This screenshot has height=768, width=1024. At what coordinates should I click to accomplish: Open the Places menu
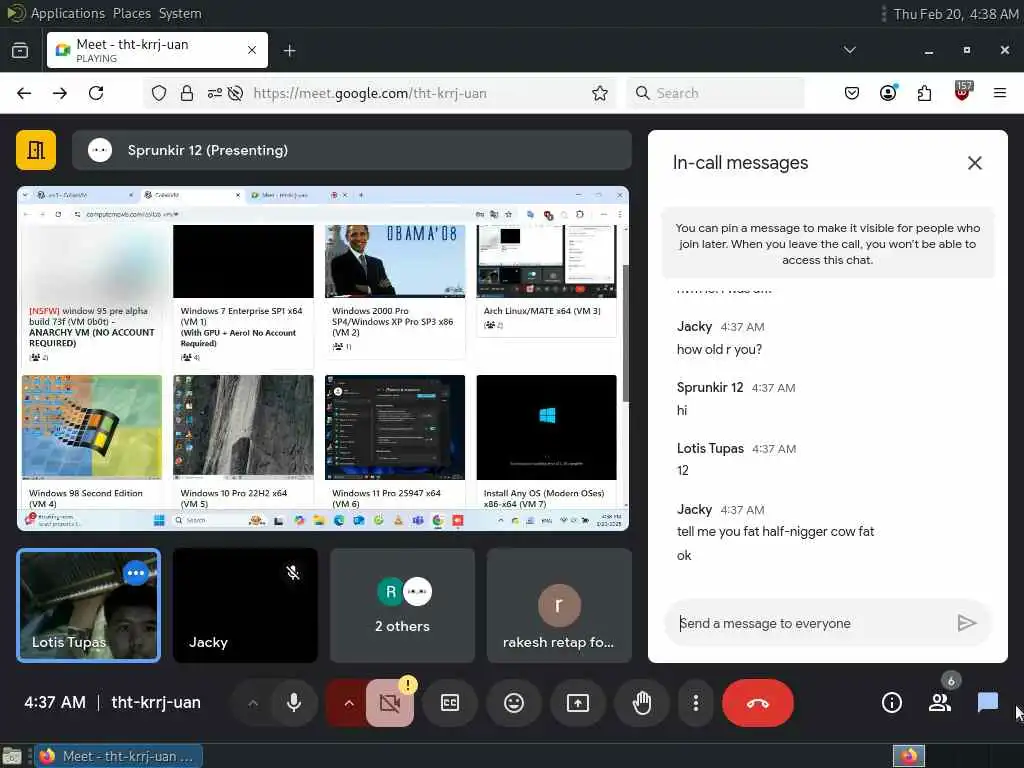(x=132, y=13)
